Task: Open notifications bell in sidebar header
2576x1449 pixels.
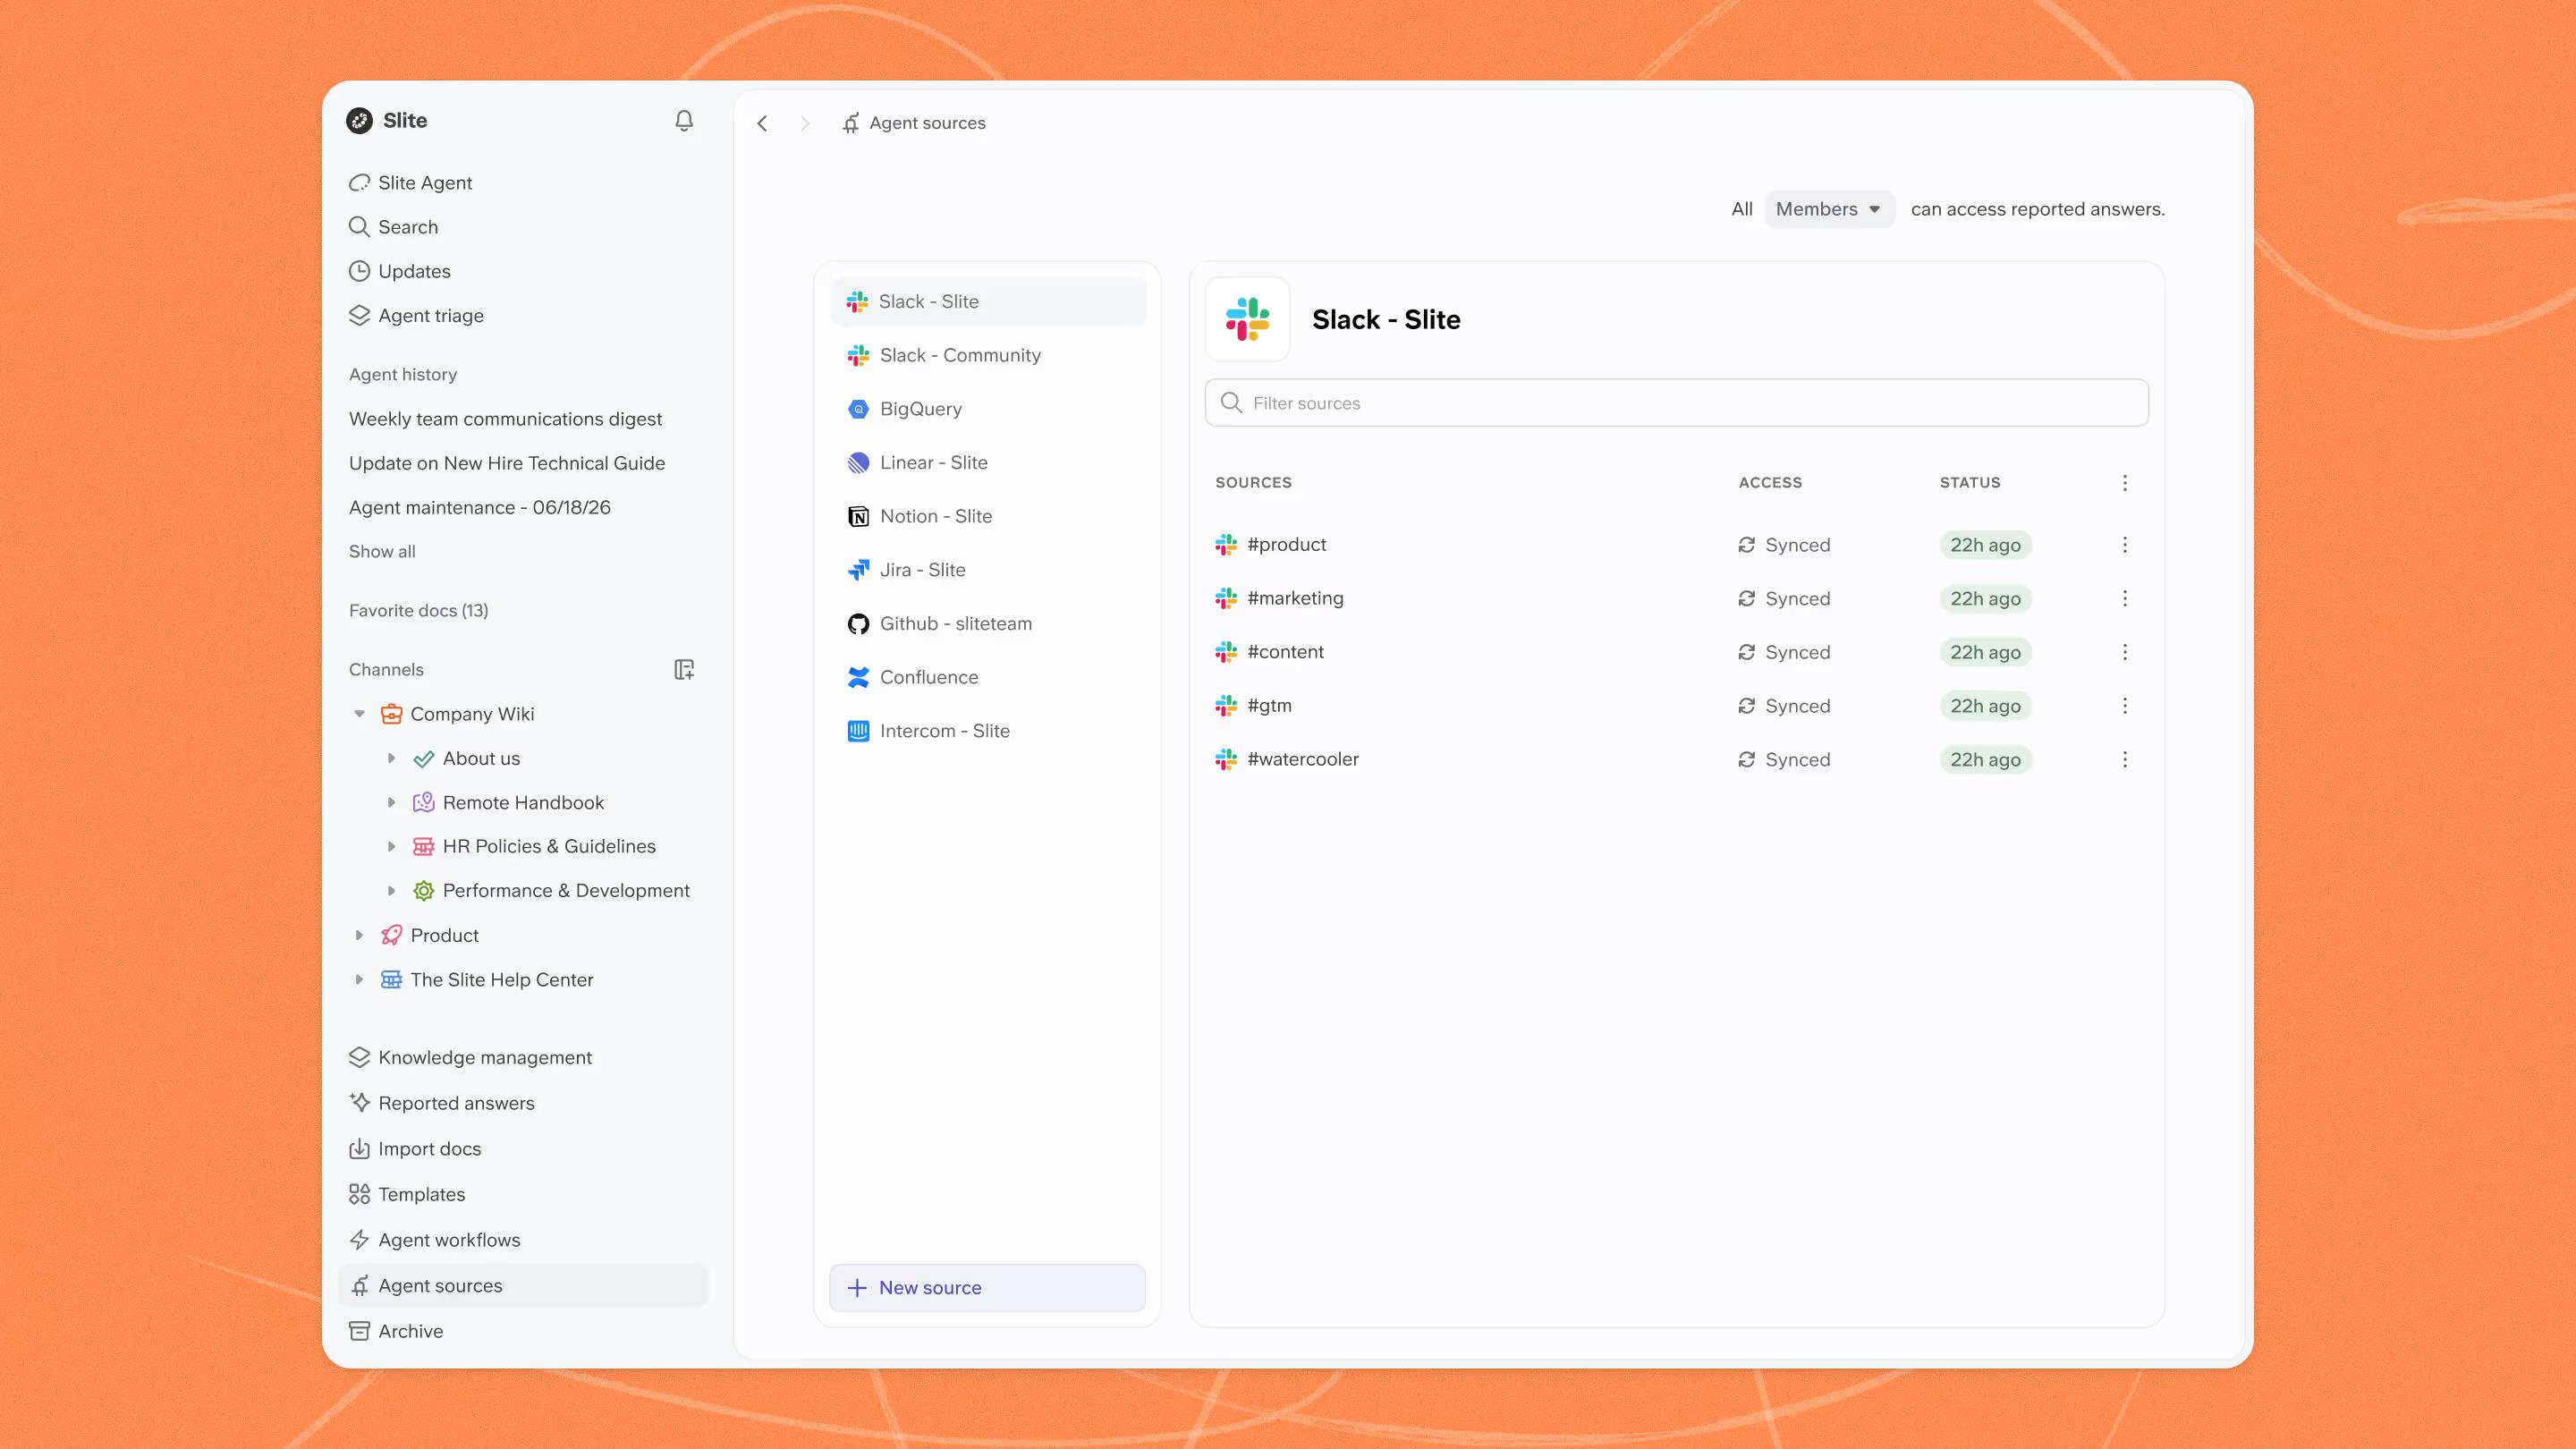Action: coord(684,121)
